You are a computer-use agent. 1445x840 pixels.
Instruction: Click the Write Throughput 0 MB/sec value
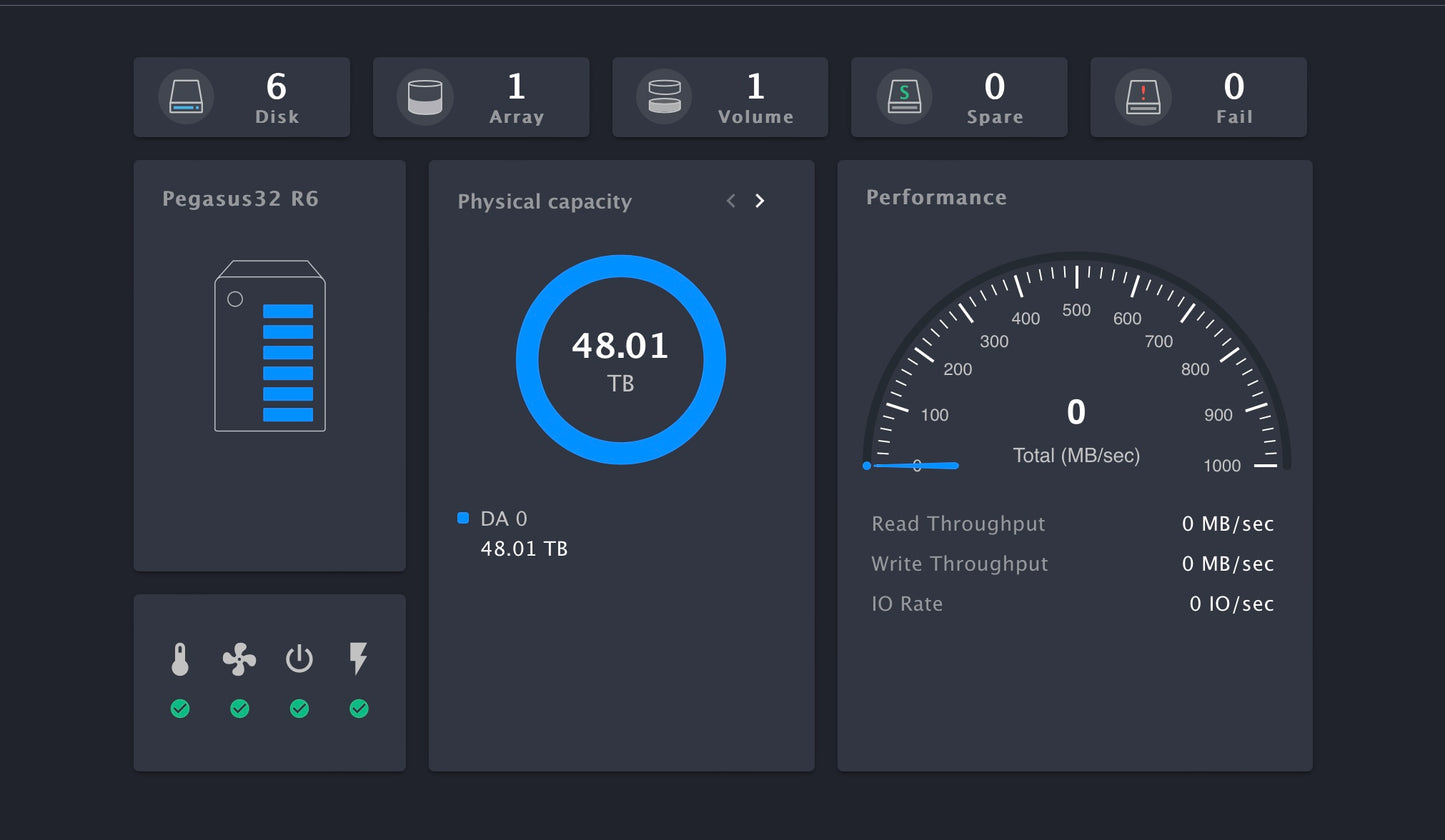[x=1228, y=564]
